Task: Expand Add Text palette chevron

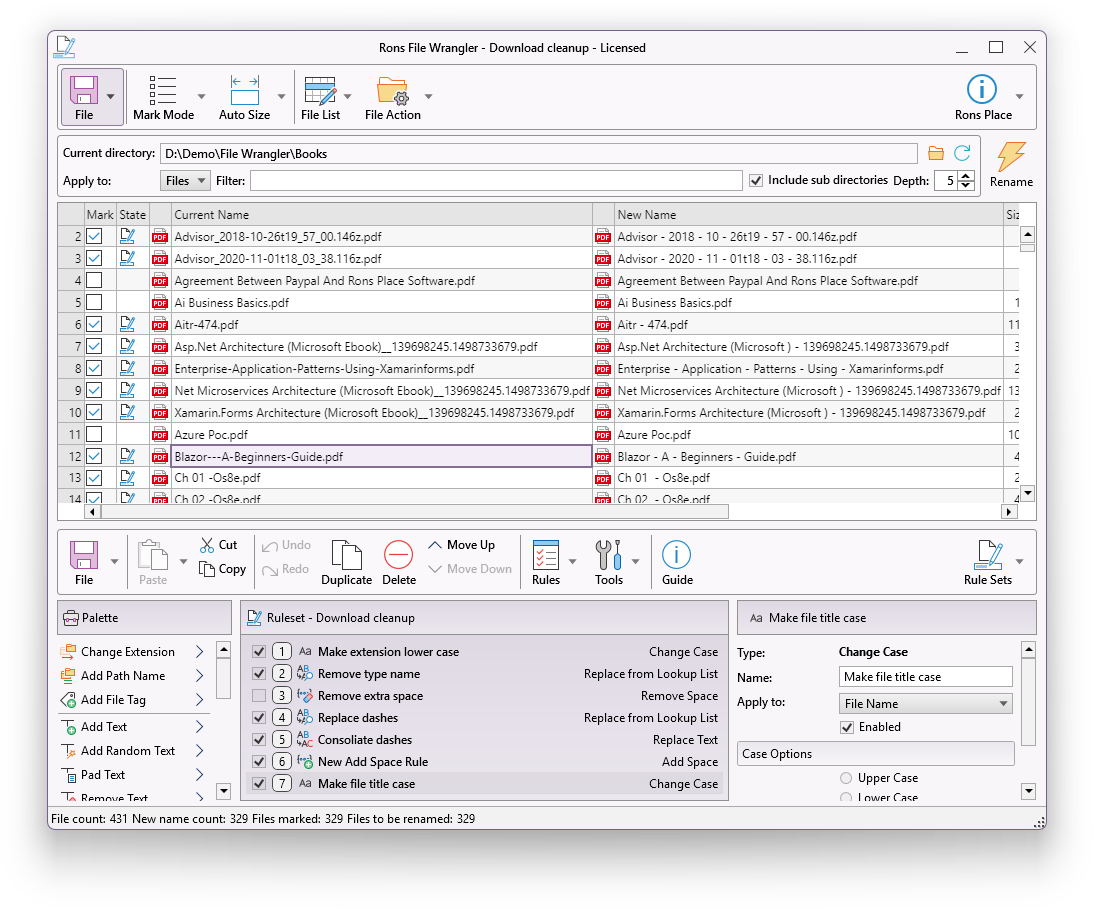Action: 200,727
